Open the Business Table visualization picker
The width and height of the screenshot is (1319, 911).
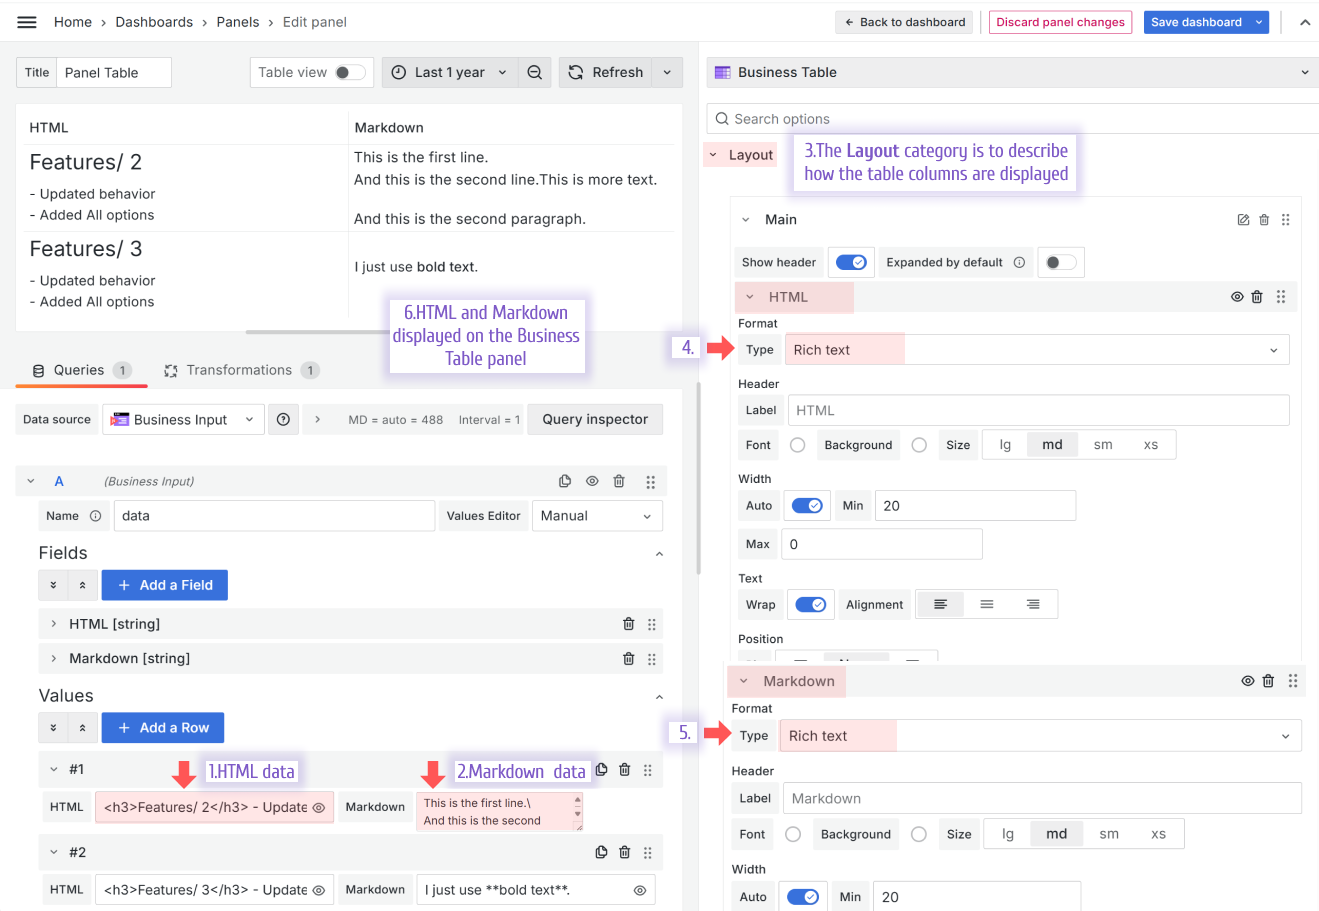coord(1012,72)
